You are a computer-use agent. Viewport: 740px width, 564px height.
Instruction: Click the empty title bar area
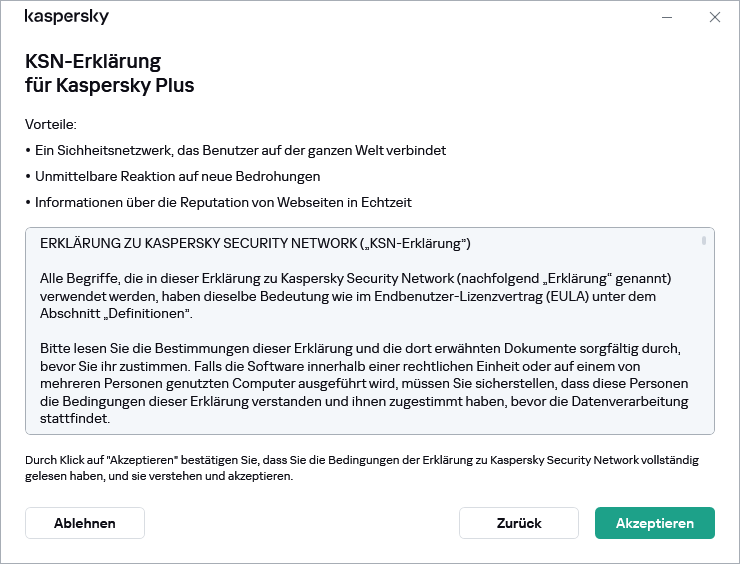click(380, 17)
